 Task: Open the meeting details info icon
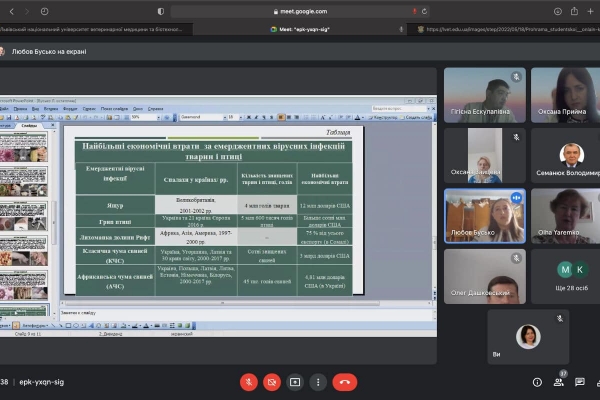[x=537, y=382]
